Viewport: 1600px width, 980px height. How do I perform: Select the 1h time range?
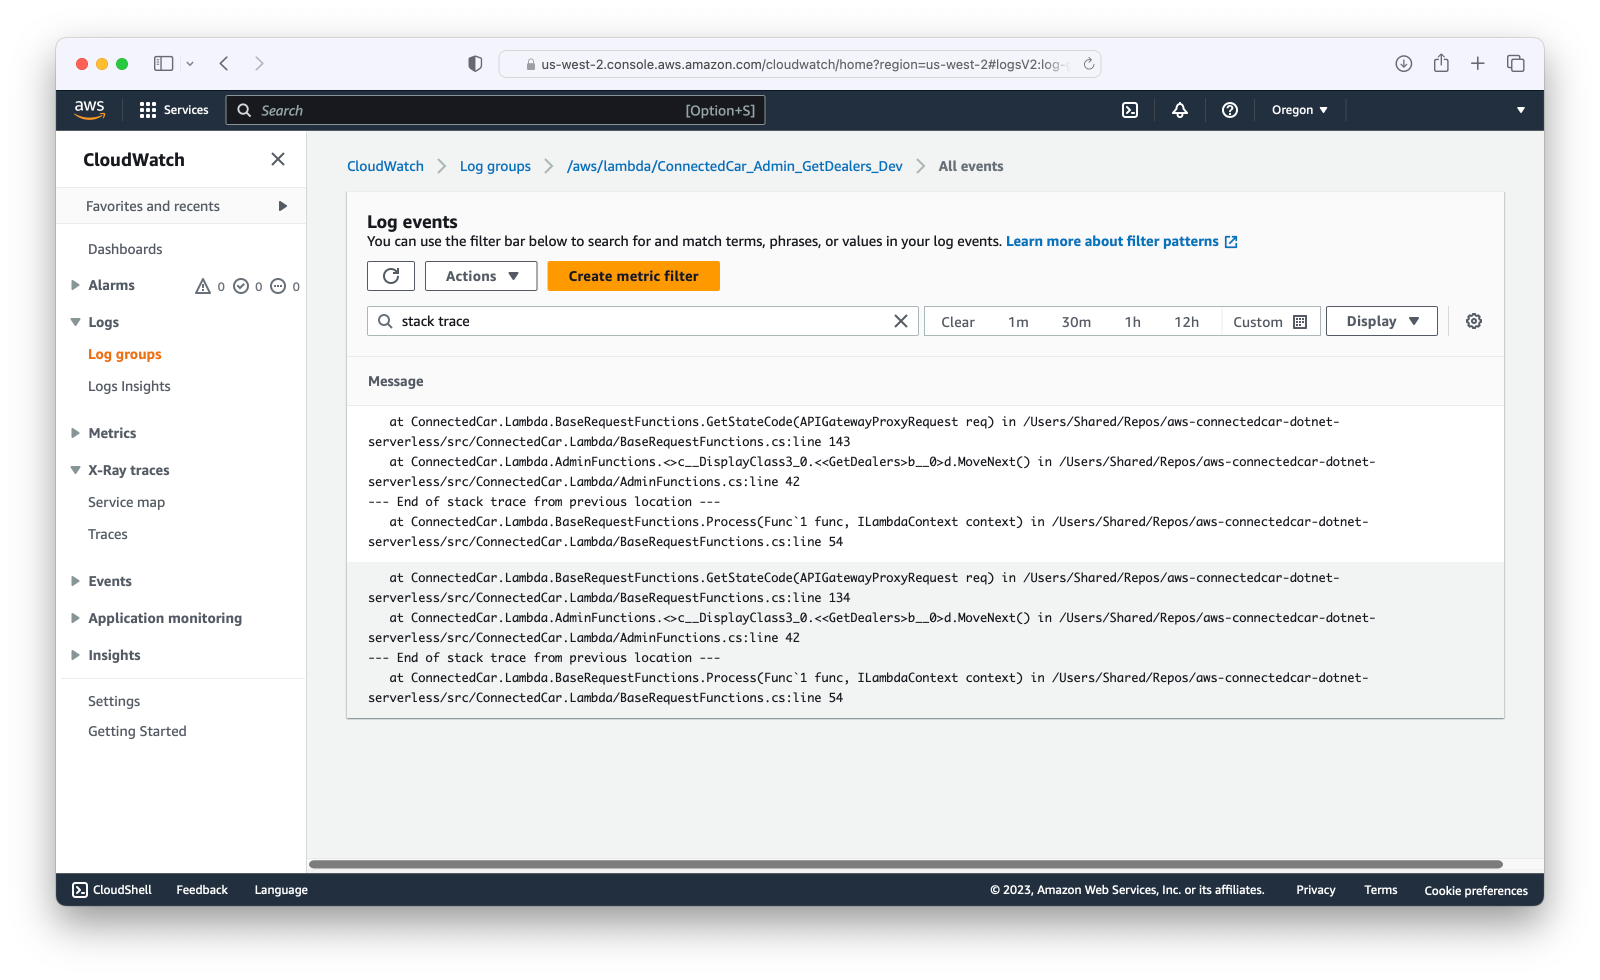[x=1132, y=322]
